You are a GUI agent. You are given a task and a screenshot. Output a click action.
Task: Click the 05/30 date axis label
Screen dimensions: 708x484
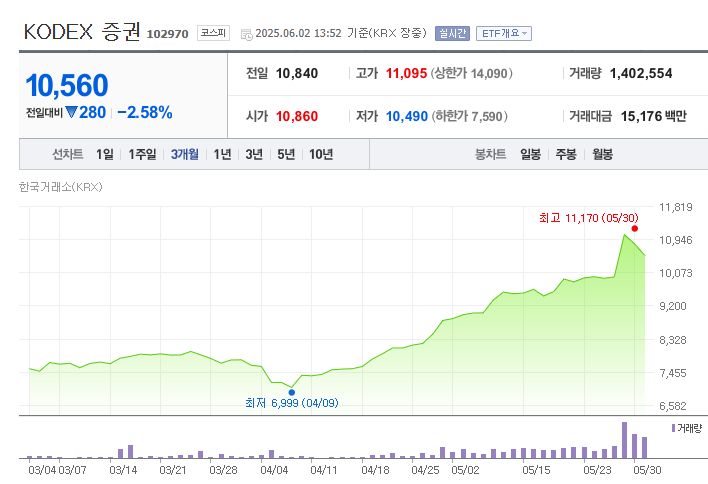click(x=647, y=470)
